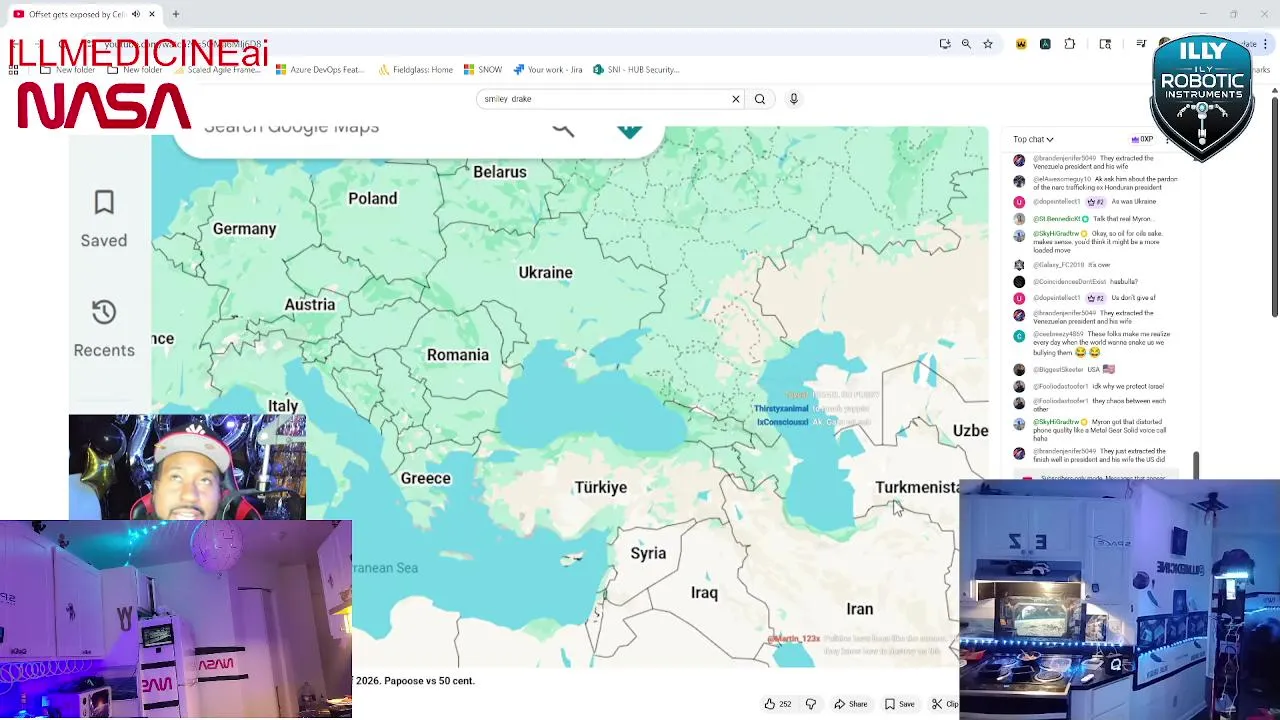Screen dimensions: 1280x720
Task: Expand the Top chat dropdown
Action: pos(1033,139)
